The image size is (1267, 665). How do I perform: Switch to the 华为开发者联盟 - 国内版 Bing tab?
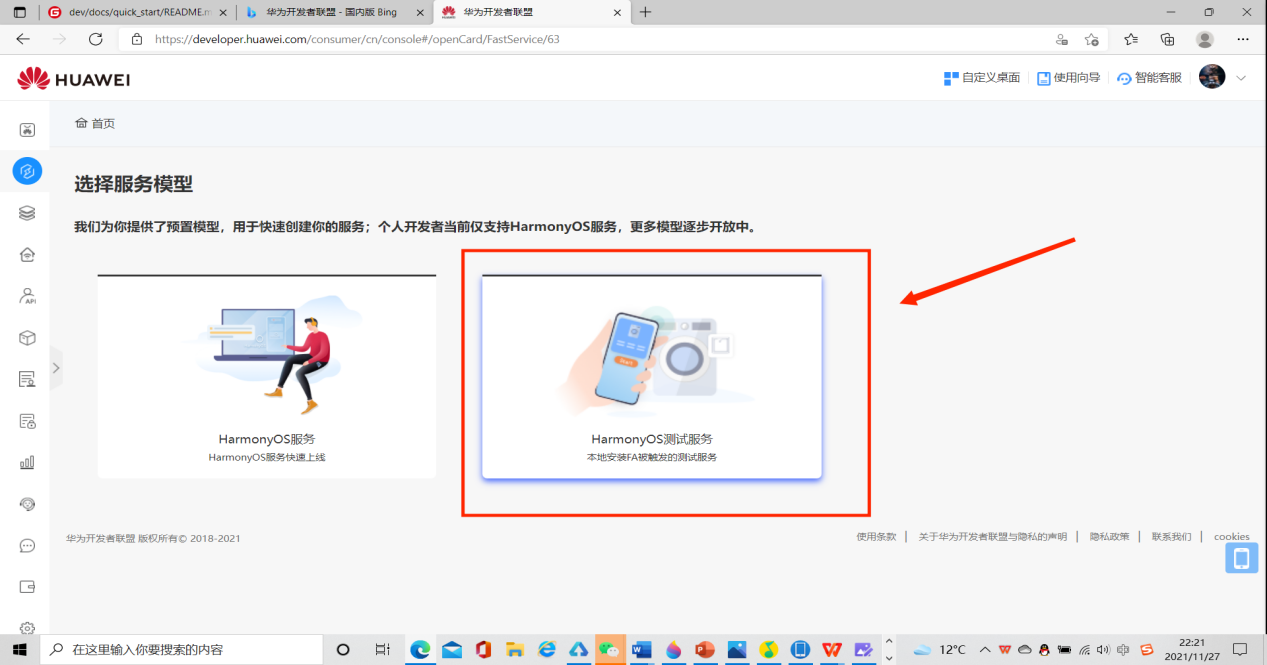coord(334,12)
